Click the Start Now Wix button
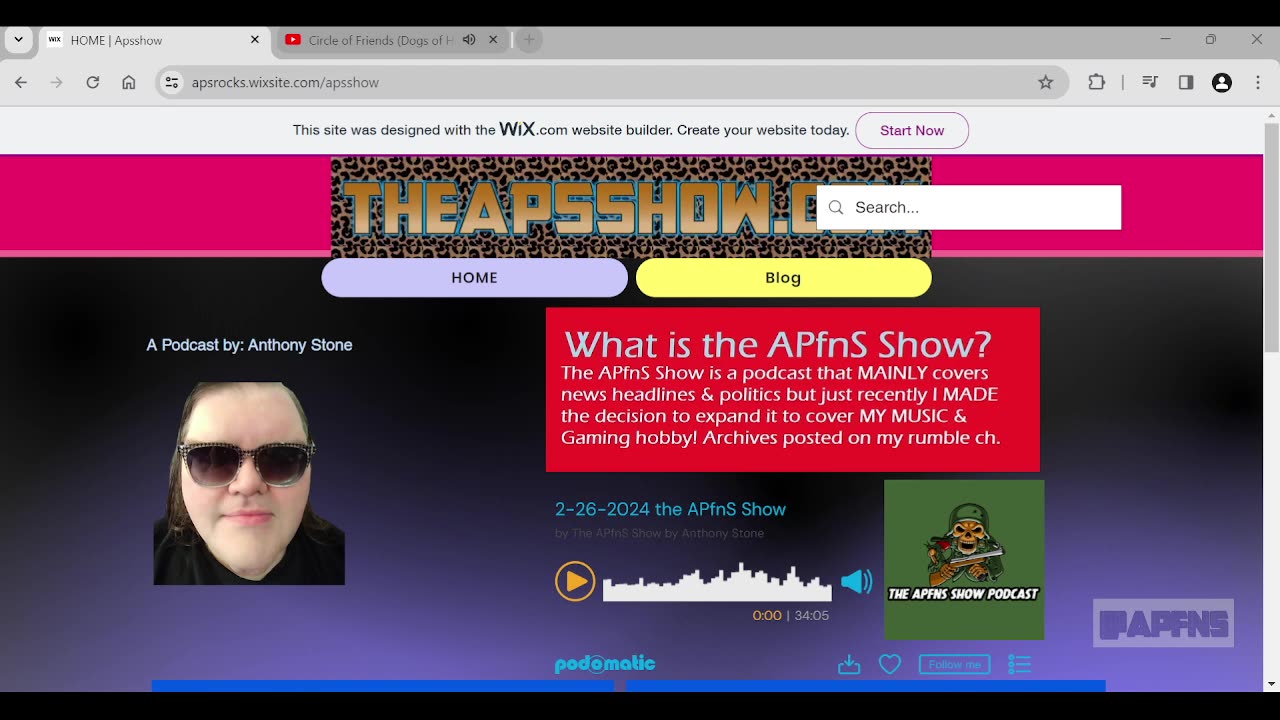Screen dimensions: 1280x720 tap(912, 130)
